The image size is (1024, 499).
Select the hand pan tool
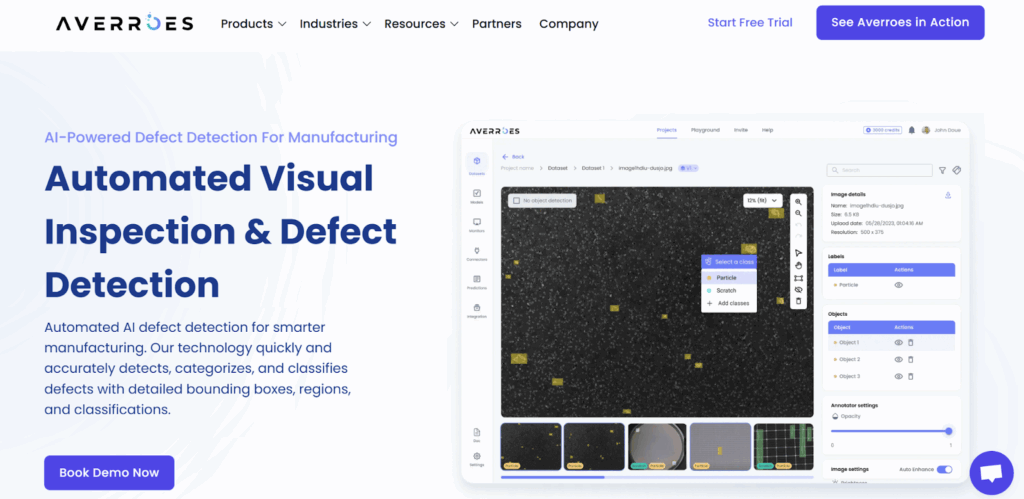tap(798, 265)
